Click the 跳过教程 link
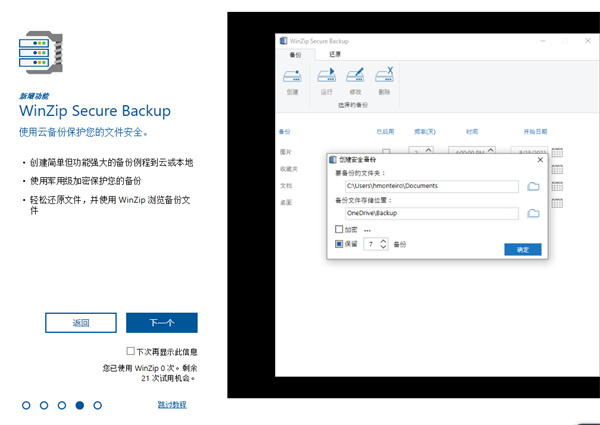This screenshot has height=425, width=600. click(171, 405)
